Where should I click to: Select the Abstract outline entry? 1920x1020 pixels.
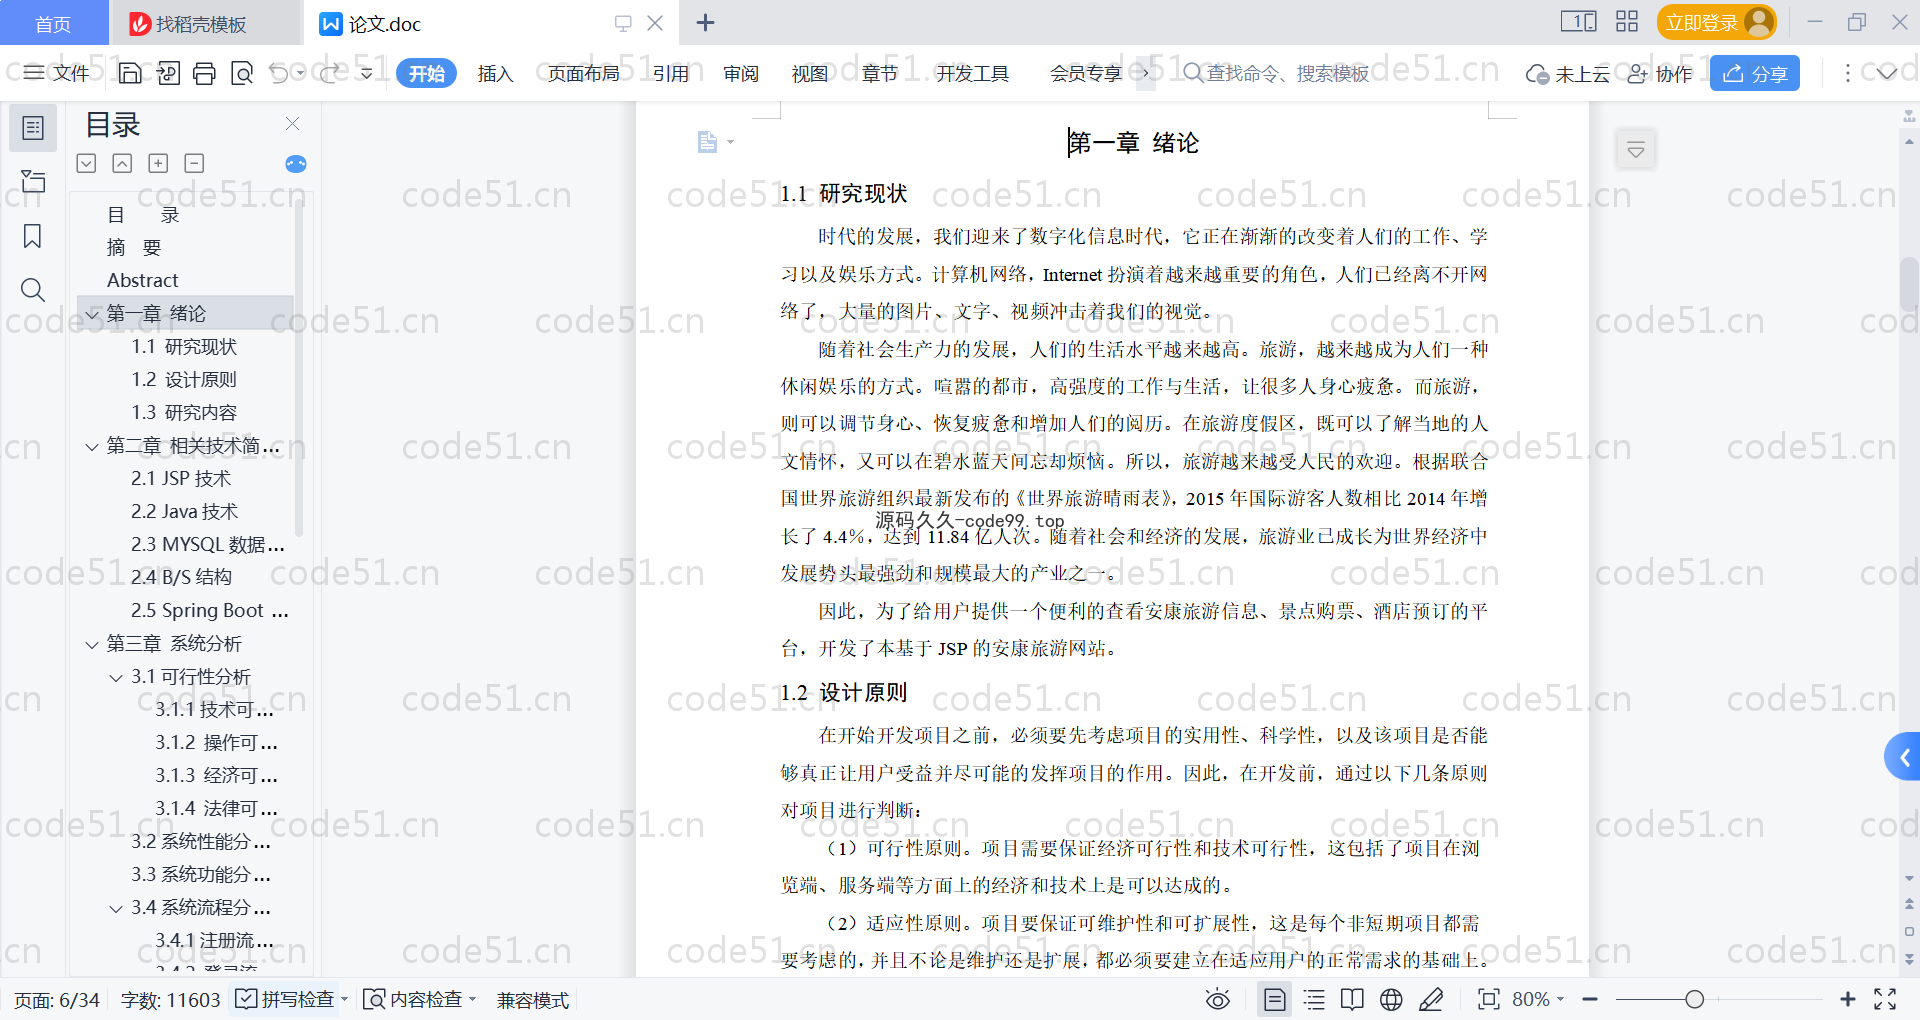coord(143,281)
